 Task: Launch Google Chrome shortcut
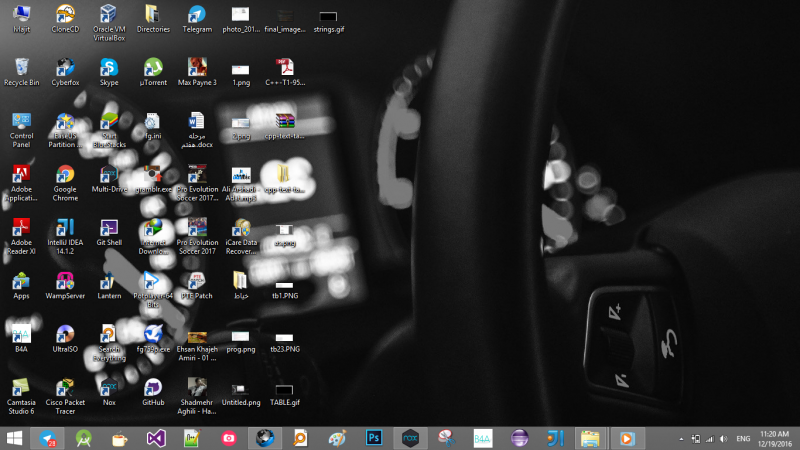pos(65,184)
